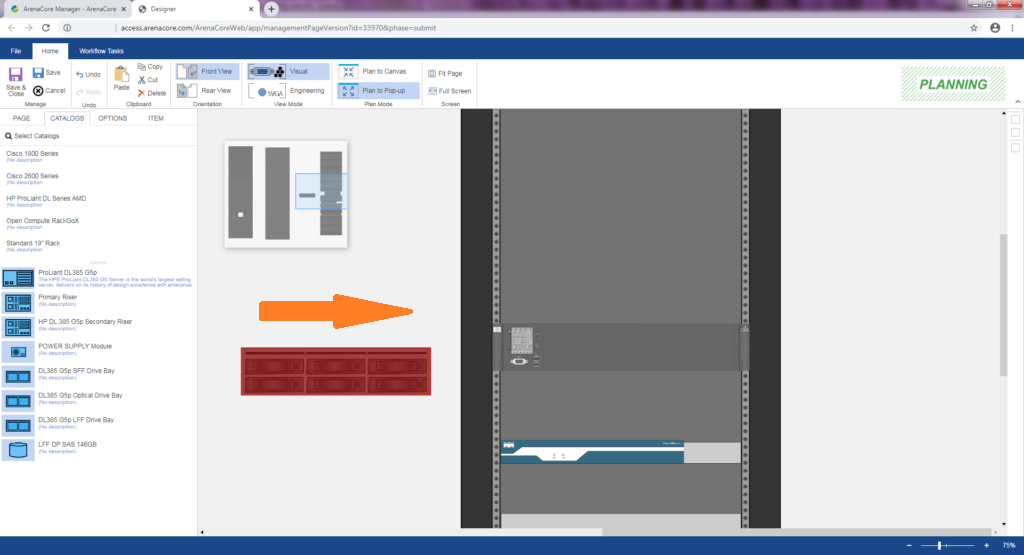Click DL385 G5p SFF Drive Bay icon
This screenshot has height=555, width=1024.
click(x=18, y=377)
